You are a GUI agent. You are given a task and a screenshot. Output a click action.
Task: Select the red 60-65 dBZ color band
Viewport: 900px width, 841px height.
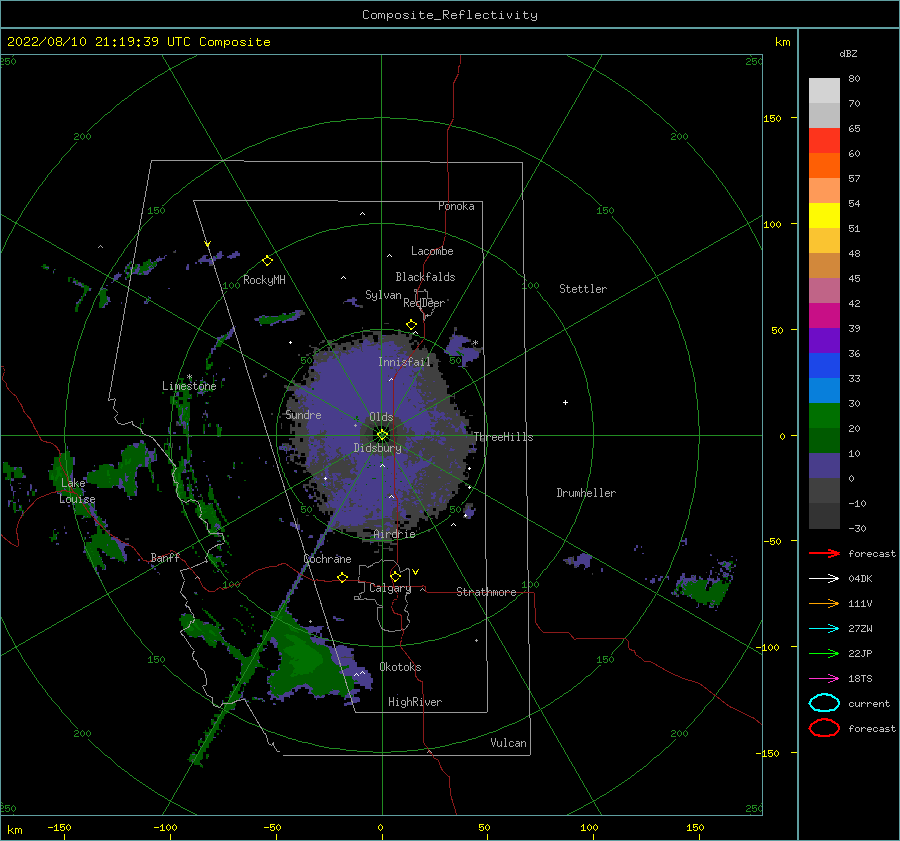(824, 140)
